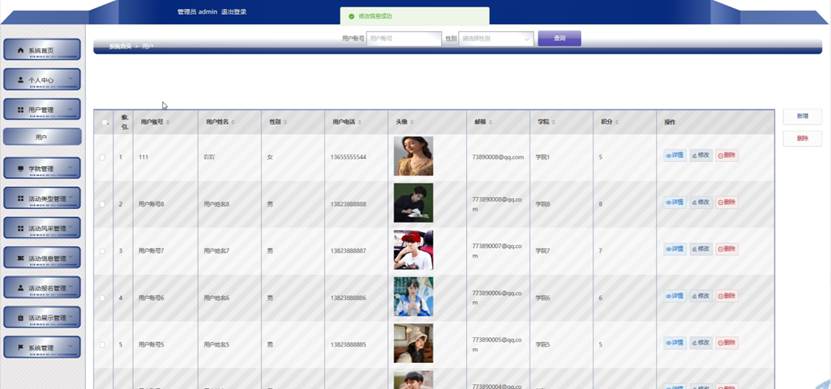Open 活动信息管理 menu label
This screenshot has height=389, width=831.
47,258
